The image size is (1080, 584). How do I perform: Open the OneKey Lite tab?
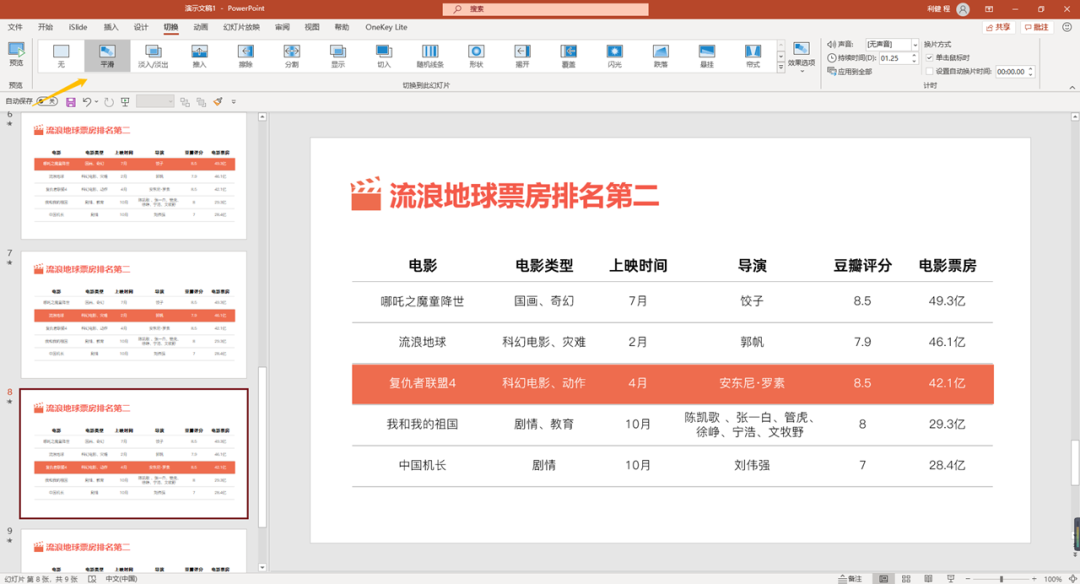tap(386, 27)
